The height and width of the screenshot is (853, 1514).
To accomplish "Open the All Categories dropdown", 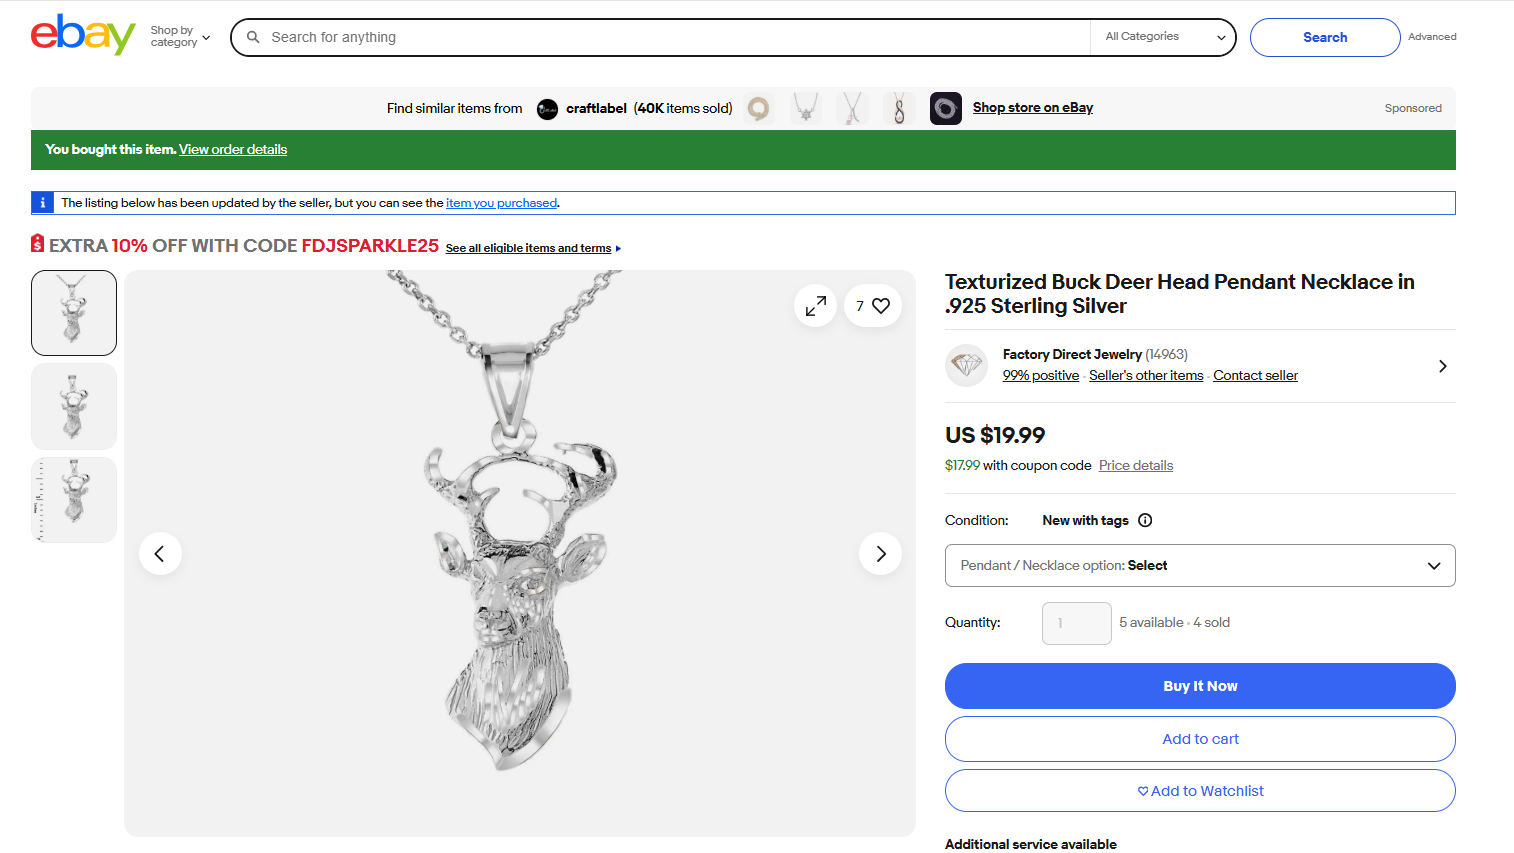I will click(x=1164, y=37).
